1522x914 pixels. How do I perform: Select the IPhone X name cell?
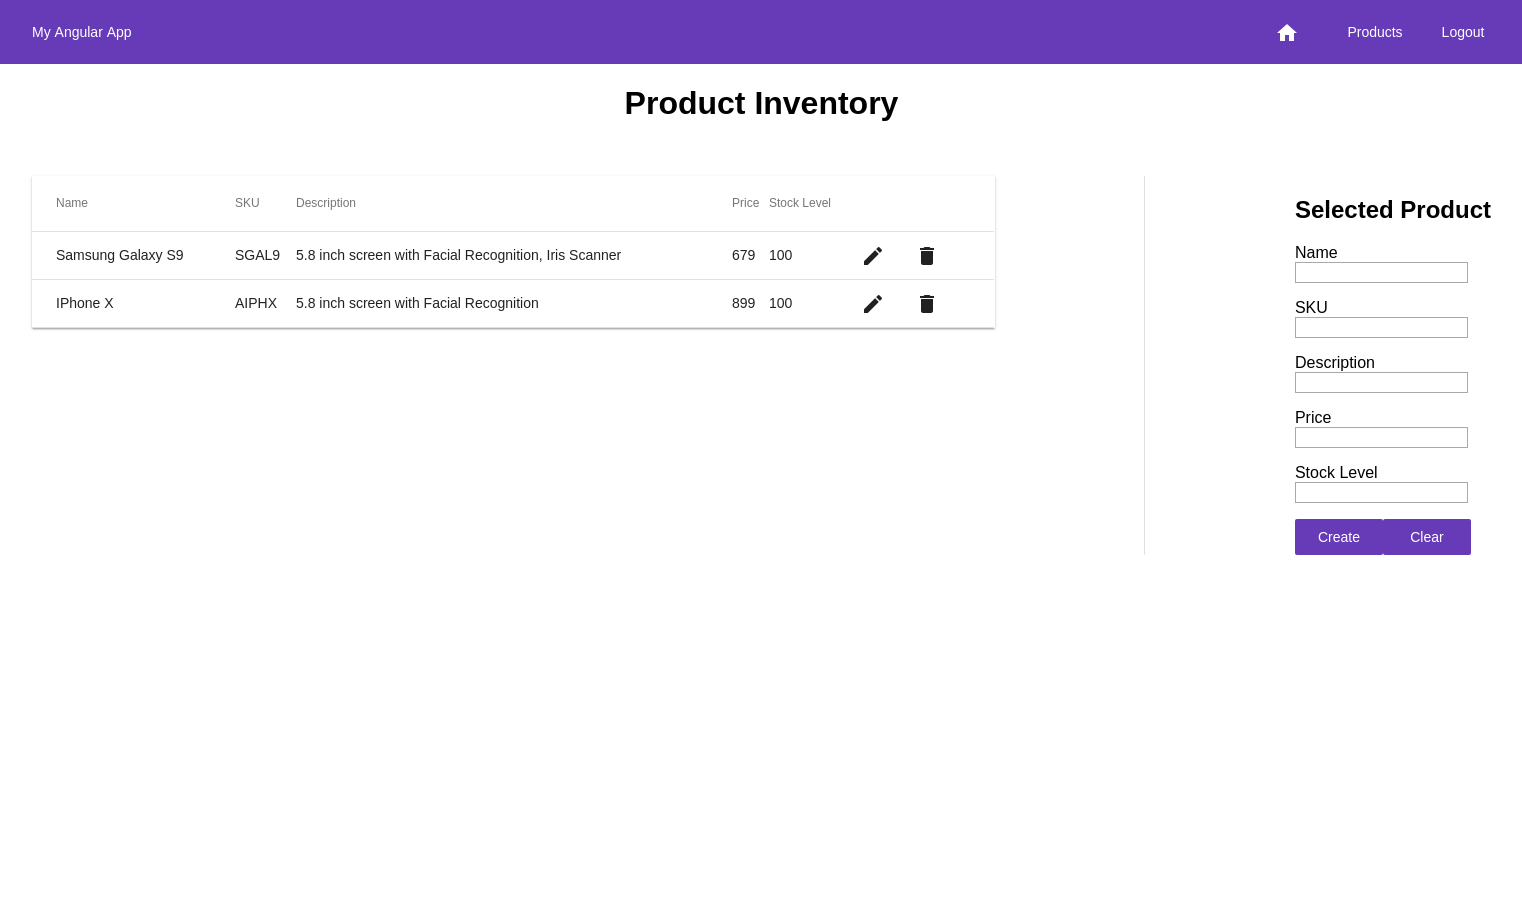point(85,303)
